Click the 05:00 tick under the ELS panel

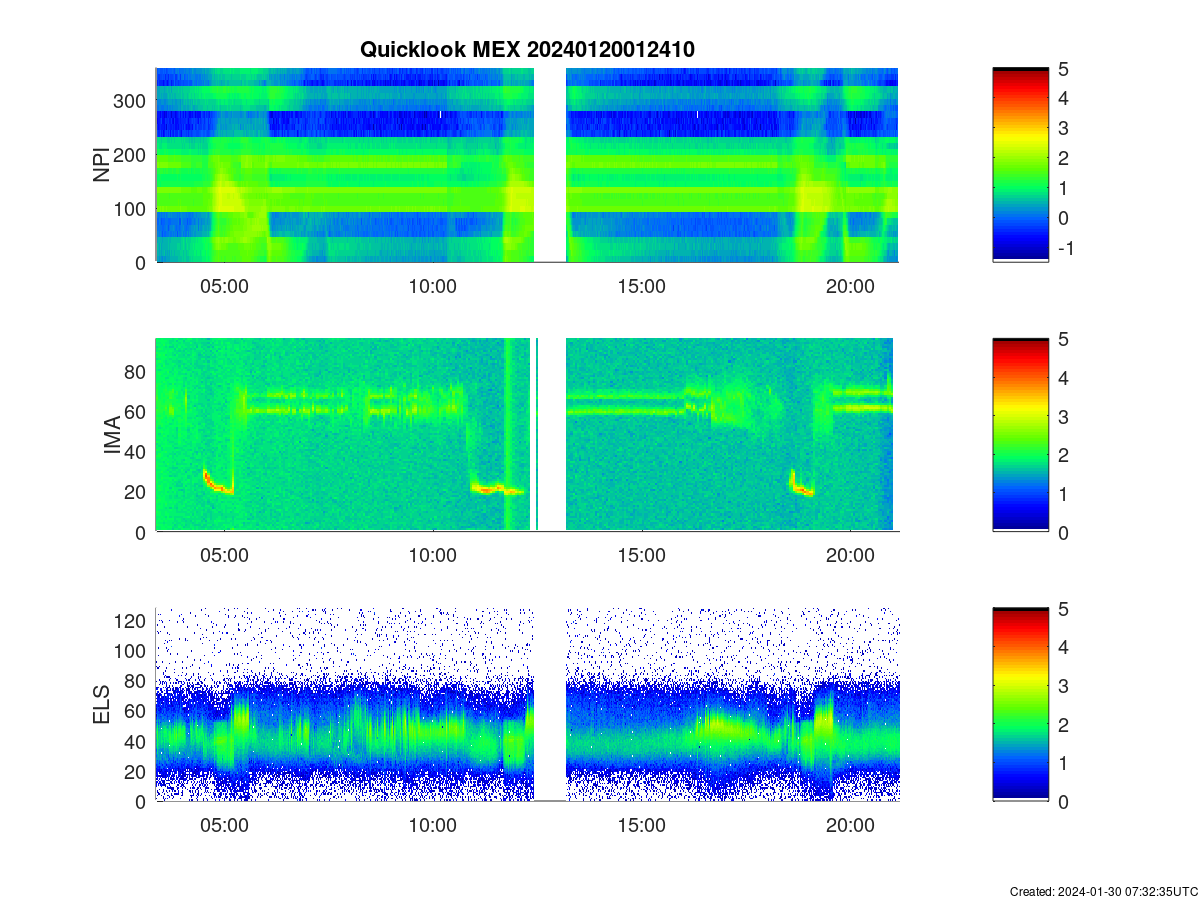[x=225, y=826]
